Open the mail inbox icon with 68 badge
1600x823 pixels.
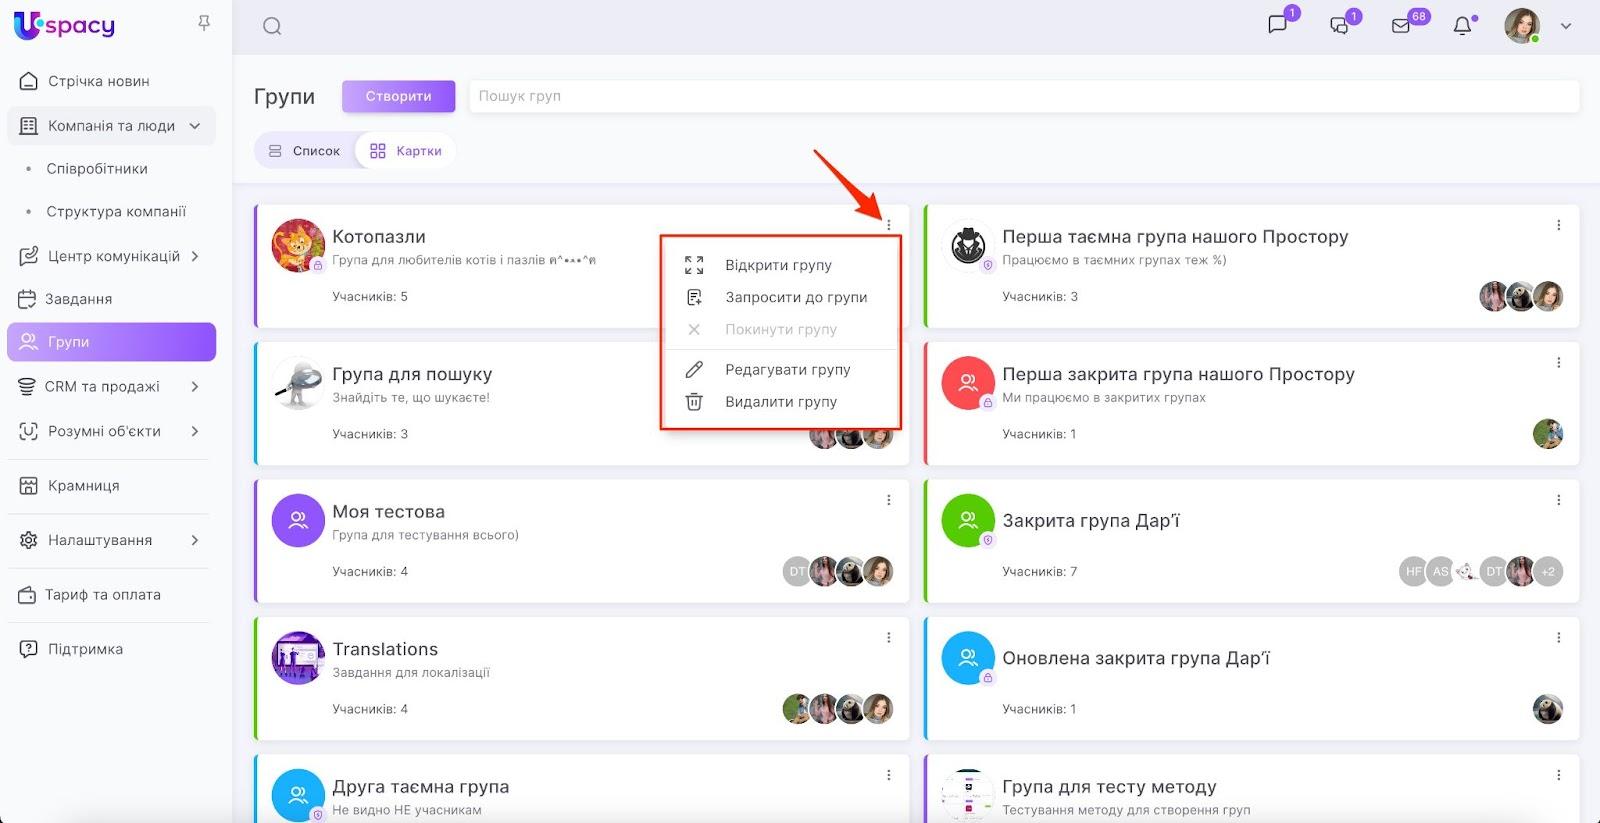click(1401, 26)
